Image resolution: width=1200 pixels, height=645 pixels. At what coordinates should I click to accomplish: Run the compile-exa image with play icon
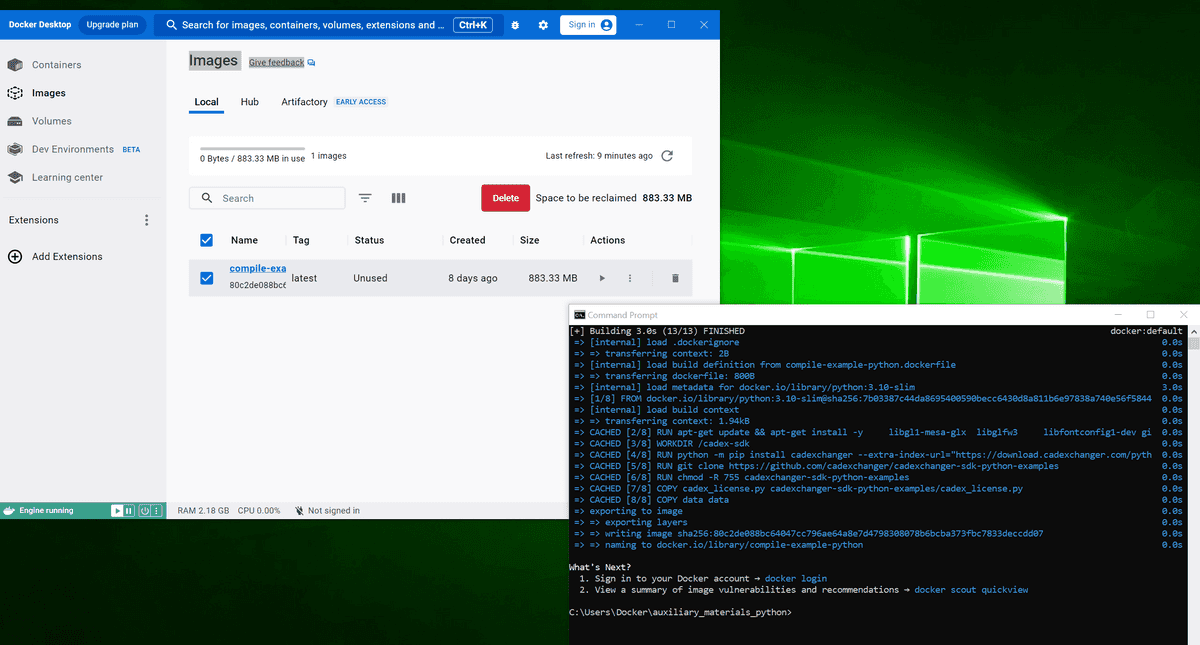602,278
